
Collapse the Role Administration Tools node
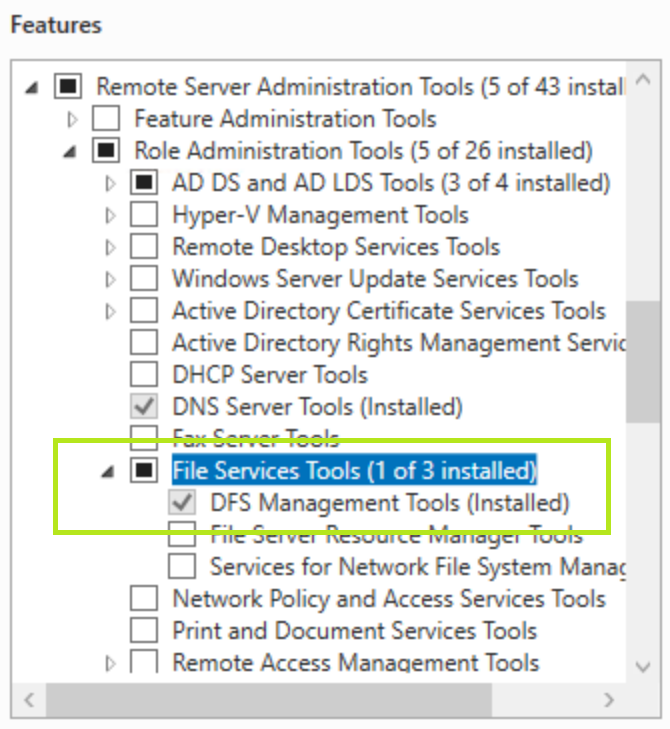pos(70,152)
